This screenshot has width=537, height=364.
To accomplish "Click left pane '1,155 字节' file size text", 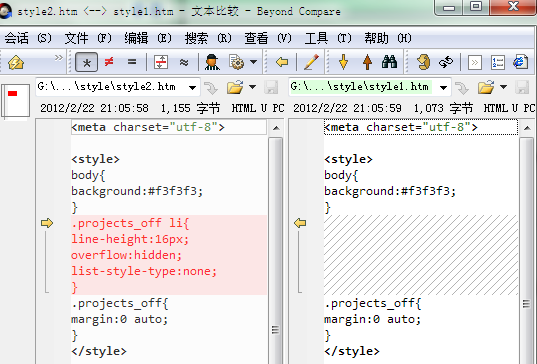I will pos(190,109).
